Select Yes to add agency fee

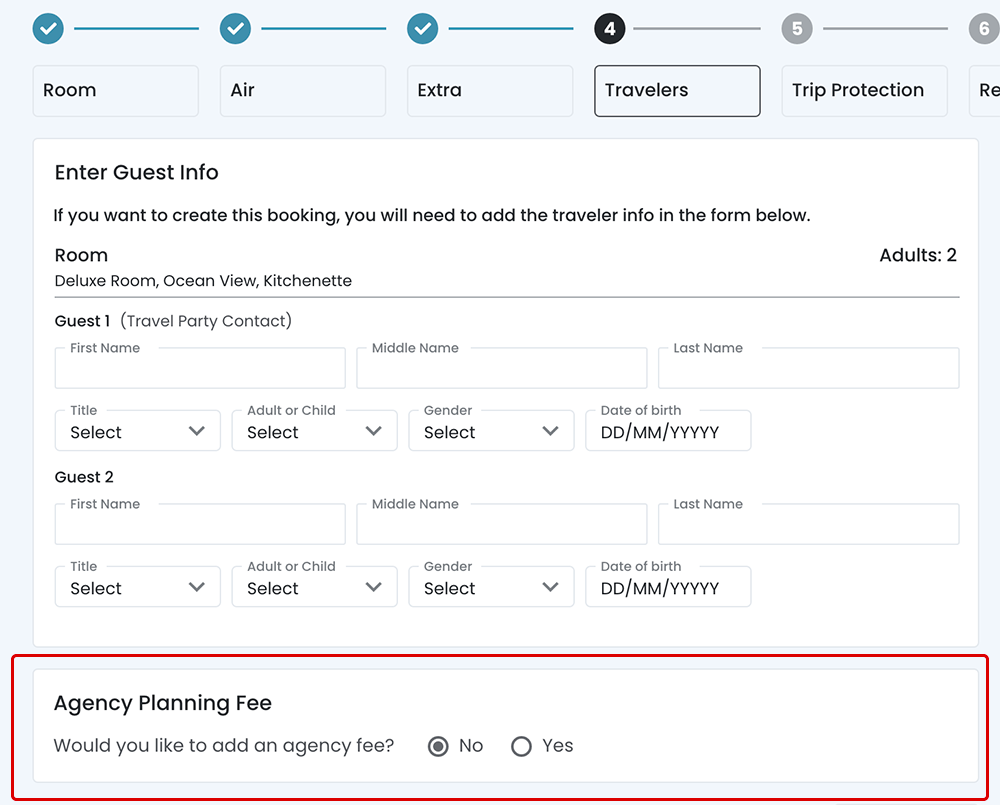pyautogui.click(x=521, y=746)
